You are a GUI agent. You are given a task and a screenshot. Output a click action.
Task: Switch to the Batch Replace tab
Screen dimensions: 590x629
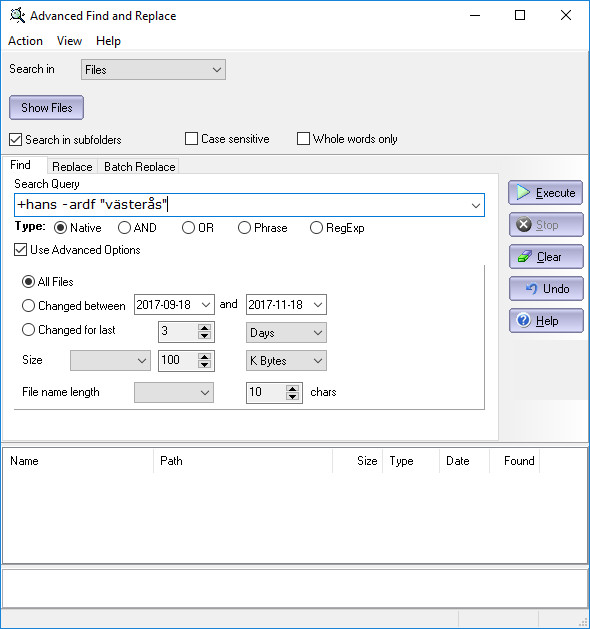click(140, 166)
